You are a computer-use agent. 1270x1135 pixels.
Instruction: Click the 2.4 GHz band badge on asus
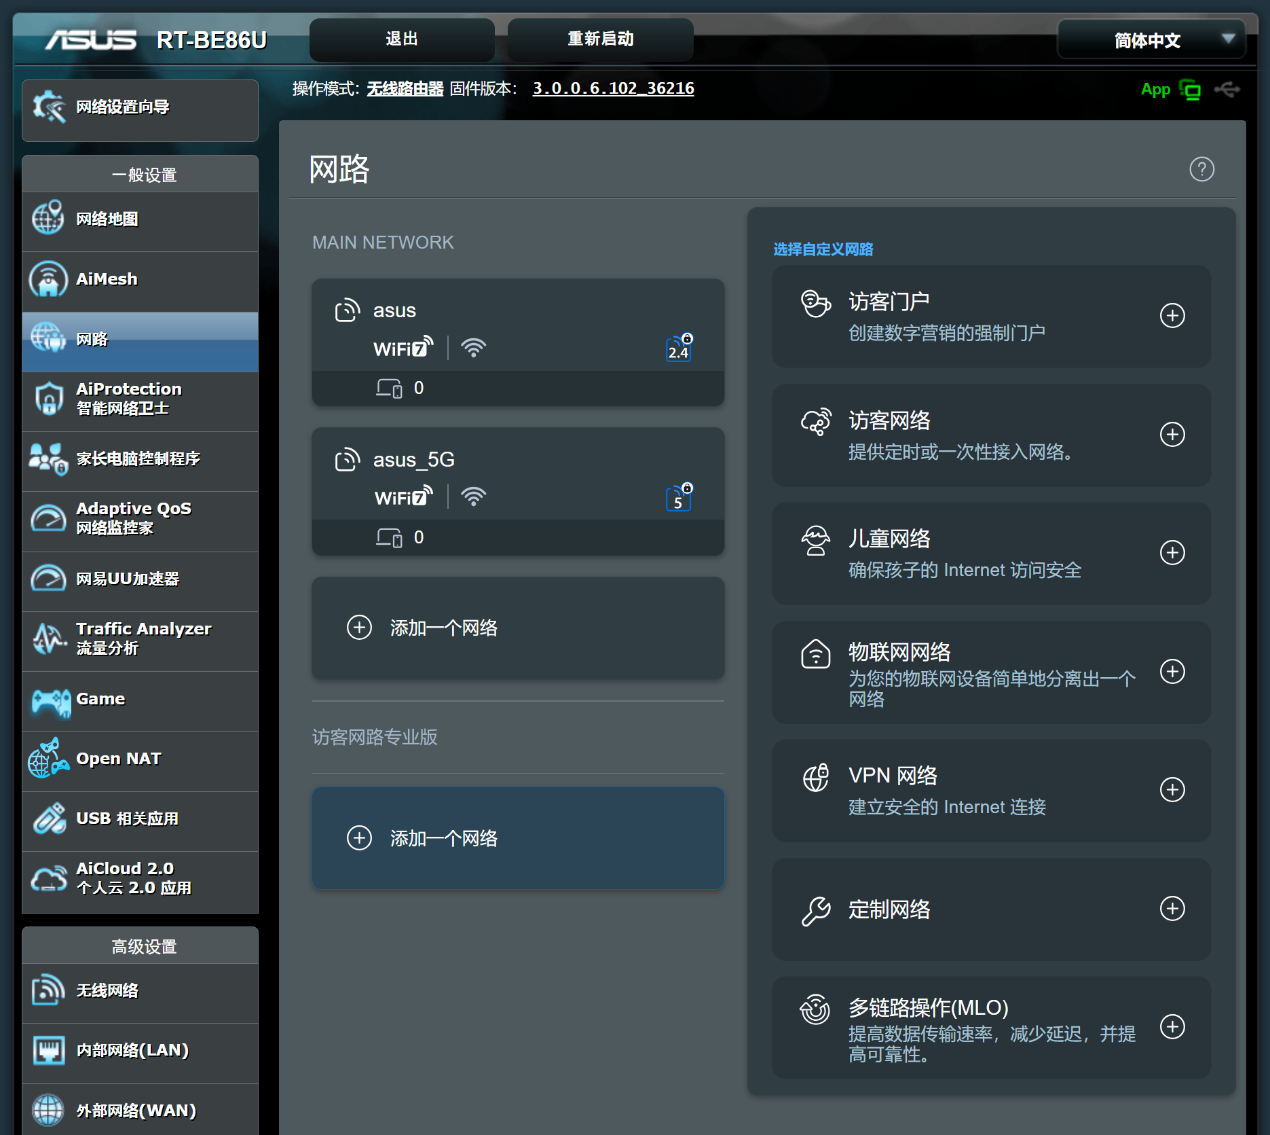tap(679, 348)
